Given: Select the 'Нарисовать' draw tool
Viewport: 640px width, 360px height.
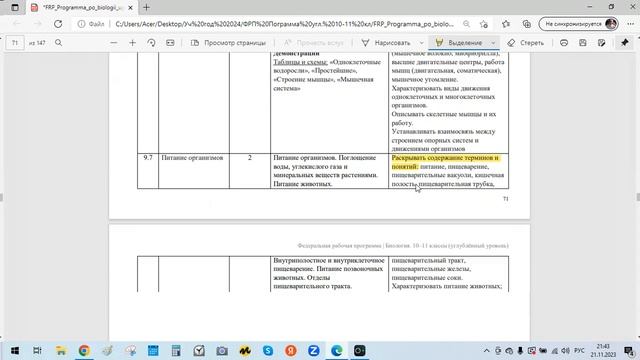Looking at the screenshot, I should tap(386, 43).
